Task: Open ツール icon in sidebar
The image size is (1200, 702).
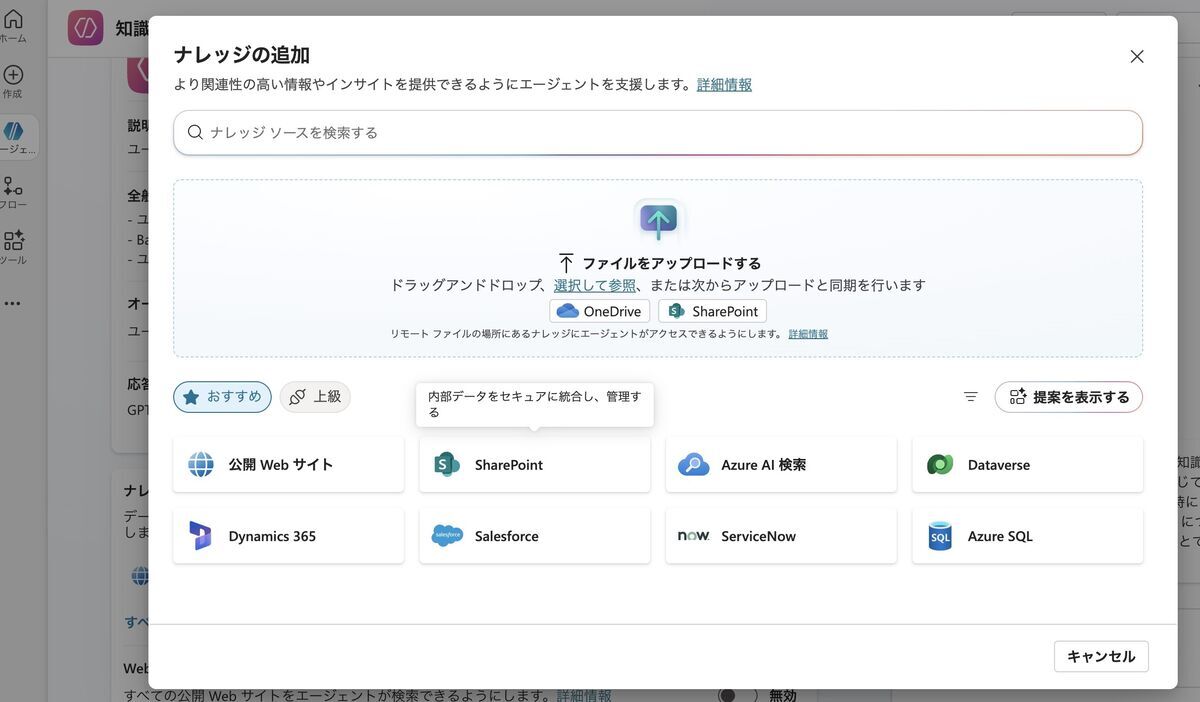Action: (x=13, y=248)
